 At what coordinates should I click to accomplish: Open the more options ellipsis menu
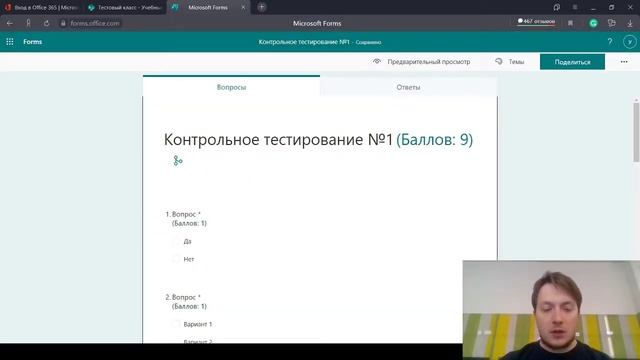click(x=624, y=62)
